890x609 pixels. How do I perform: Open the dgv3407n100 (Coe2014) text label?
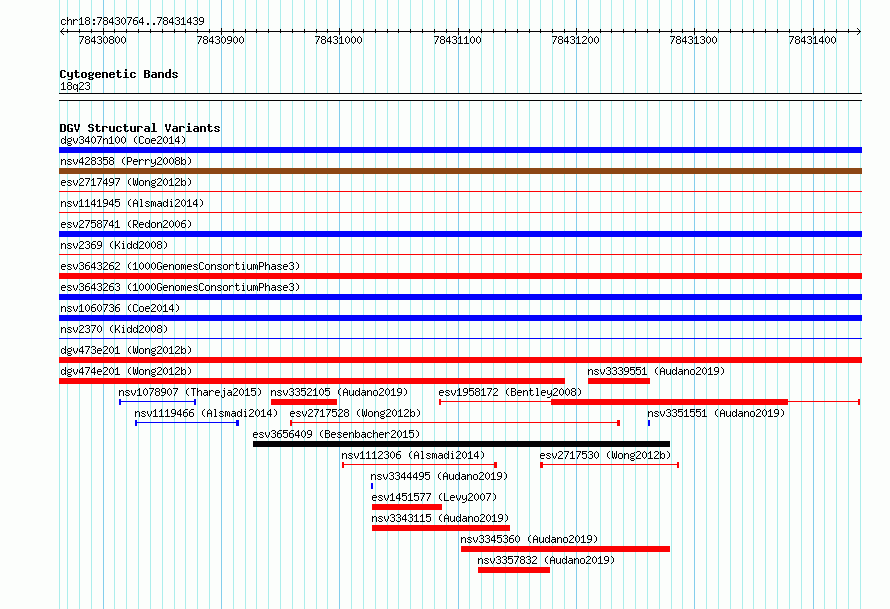(x=123, y=140)
